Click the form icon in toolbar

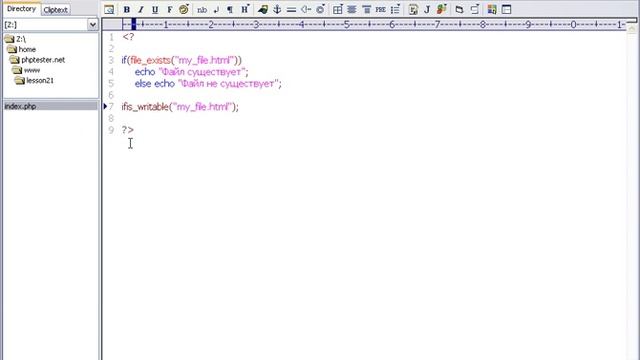pyautogui.click(x=459, y=9)
